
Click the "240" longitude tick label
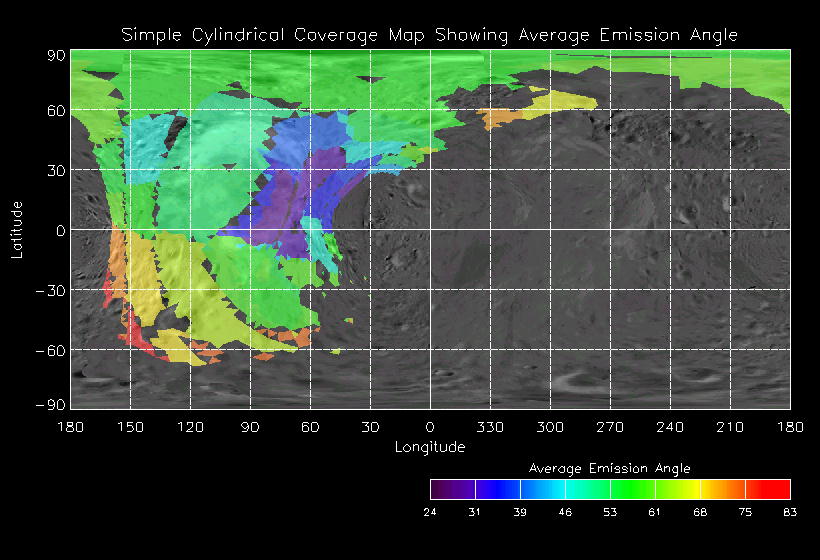[x=670, y=427]
